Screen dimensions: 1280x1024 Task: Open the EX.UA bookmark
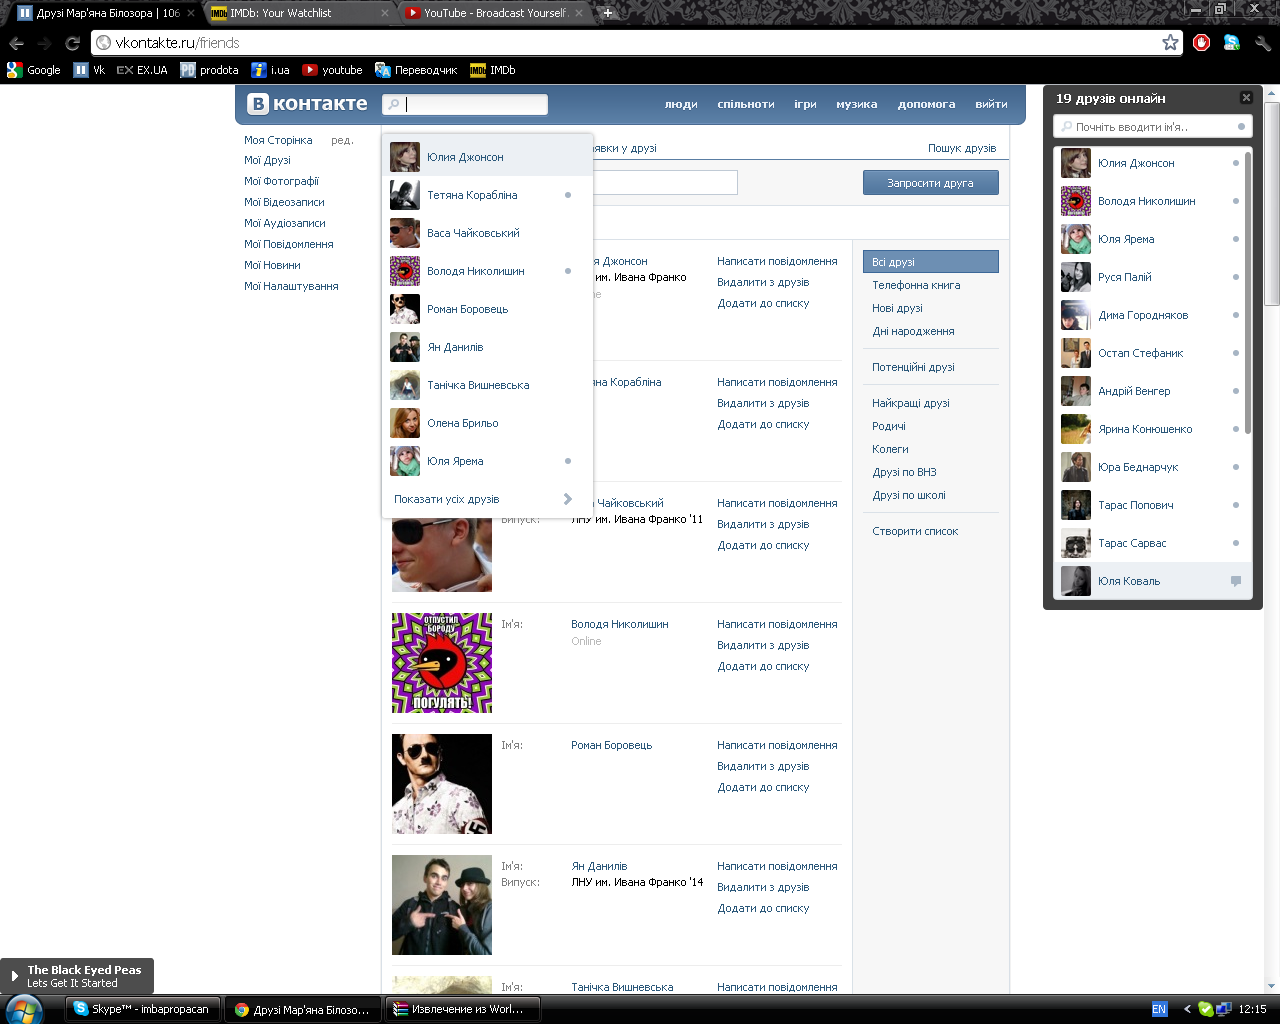142,70
